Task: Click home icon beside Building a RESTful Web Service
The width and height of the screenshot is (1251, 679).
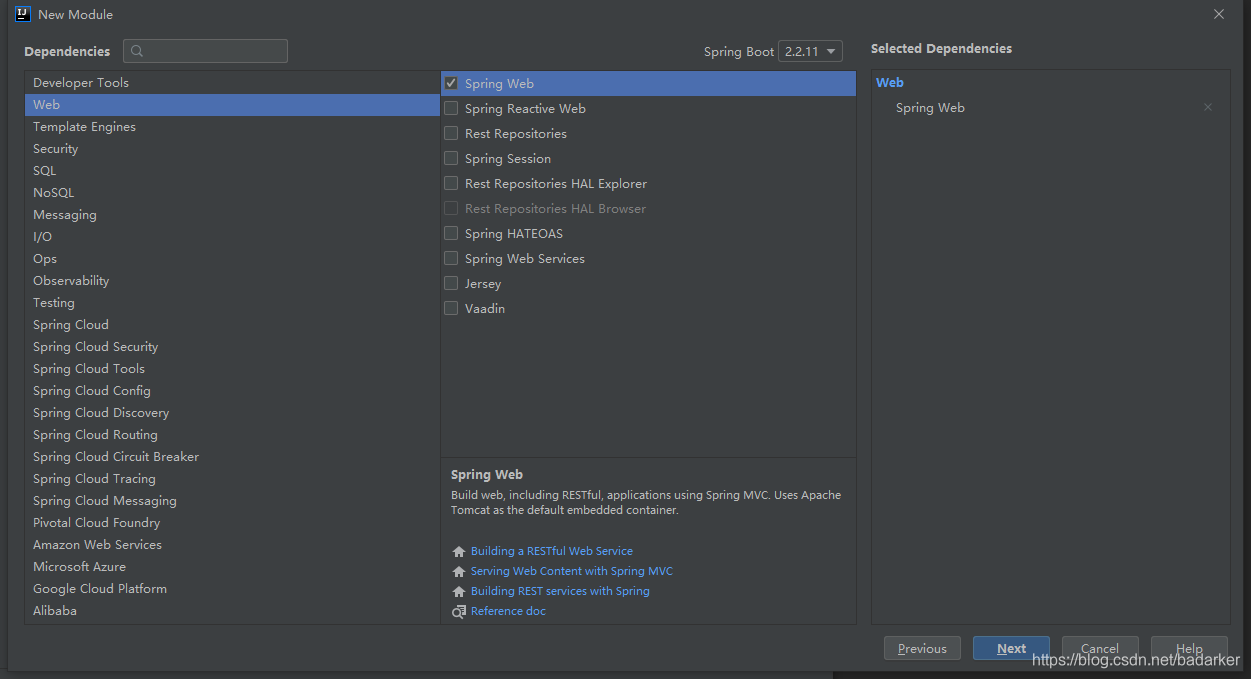Action: click(459, 551)
